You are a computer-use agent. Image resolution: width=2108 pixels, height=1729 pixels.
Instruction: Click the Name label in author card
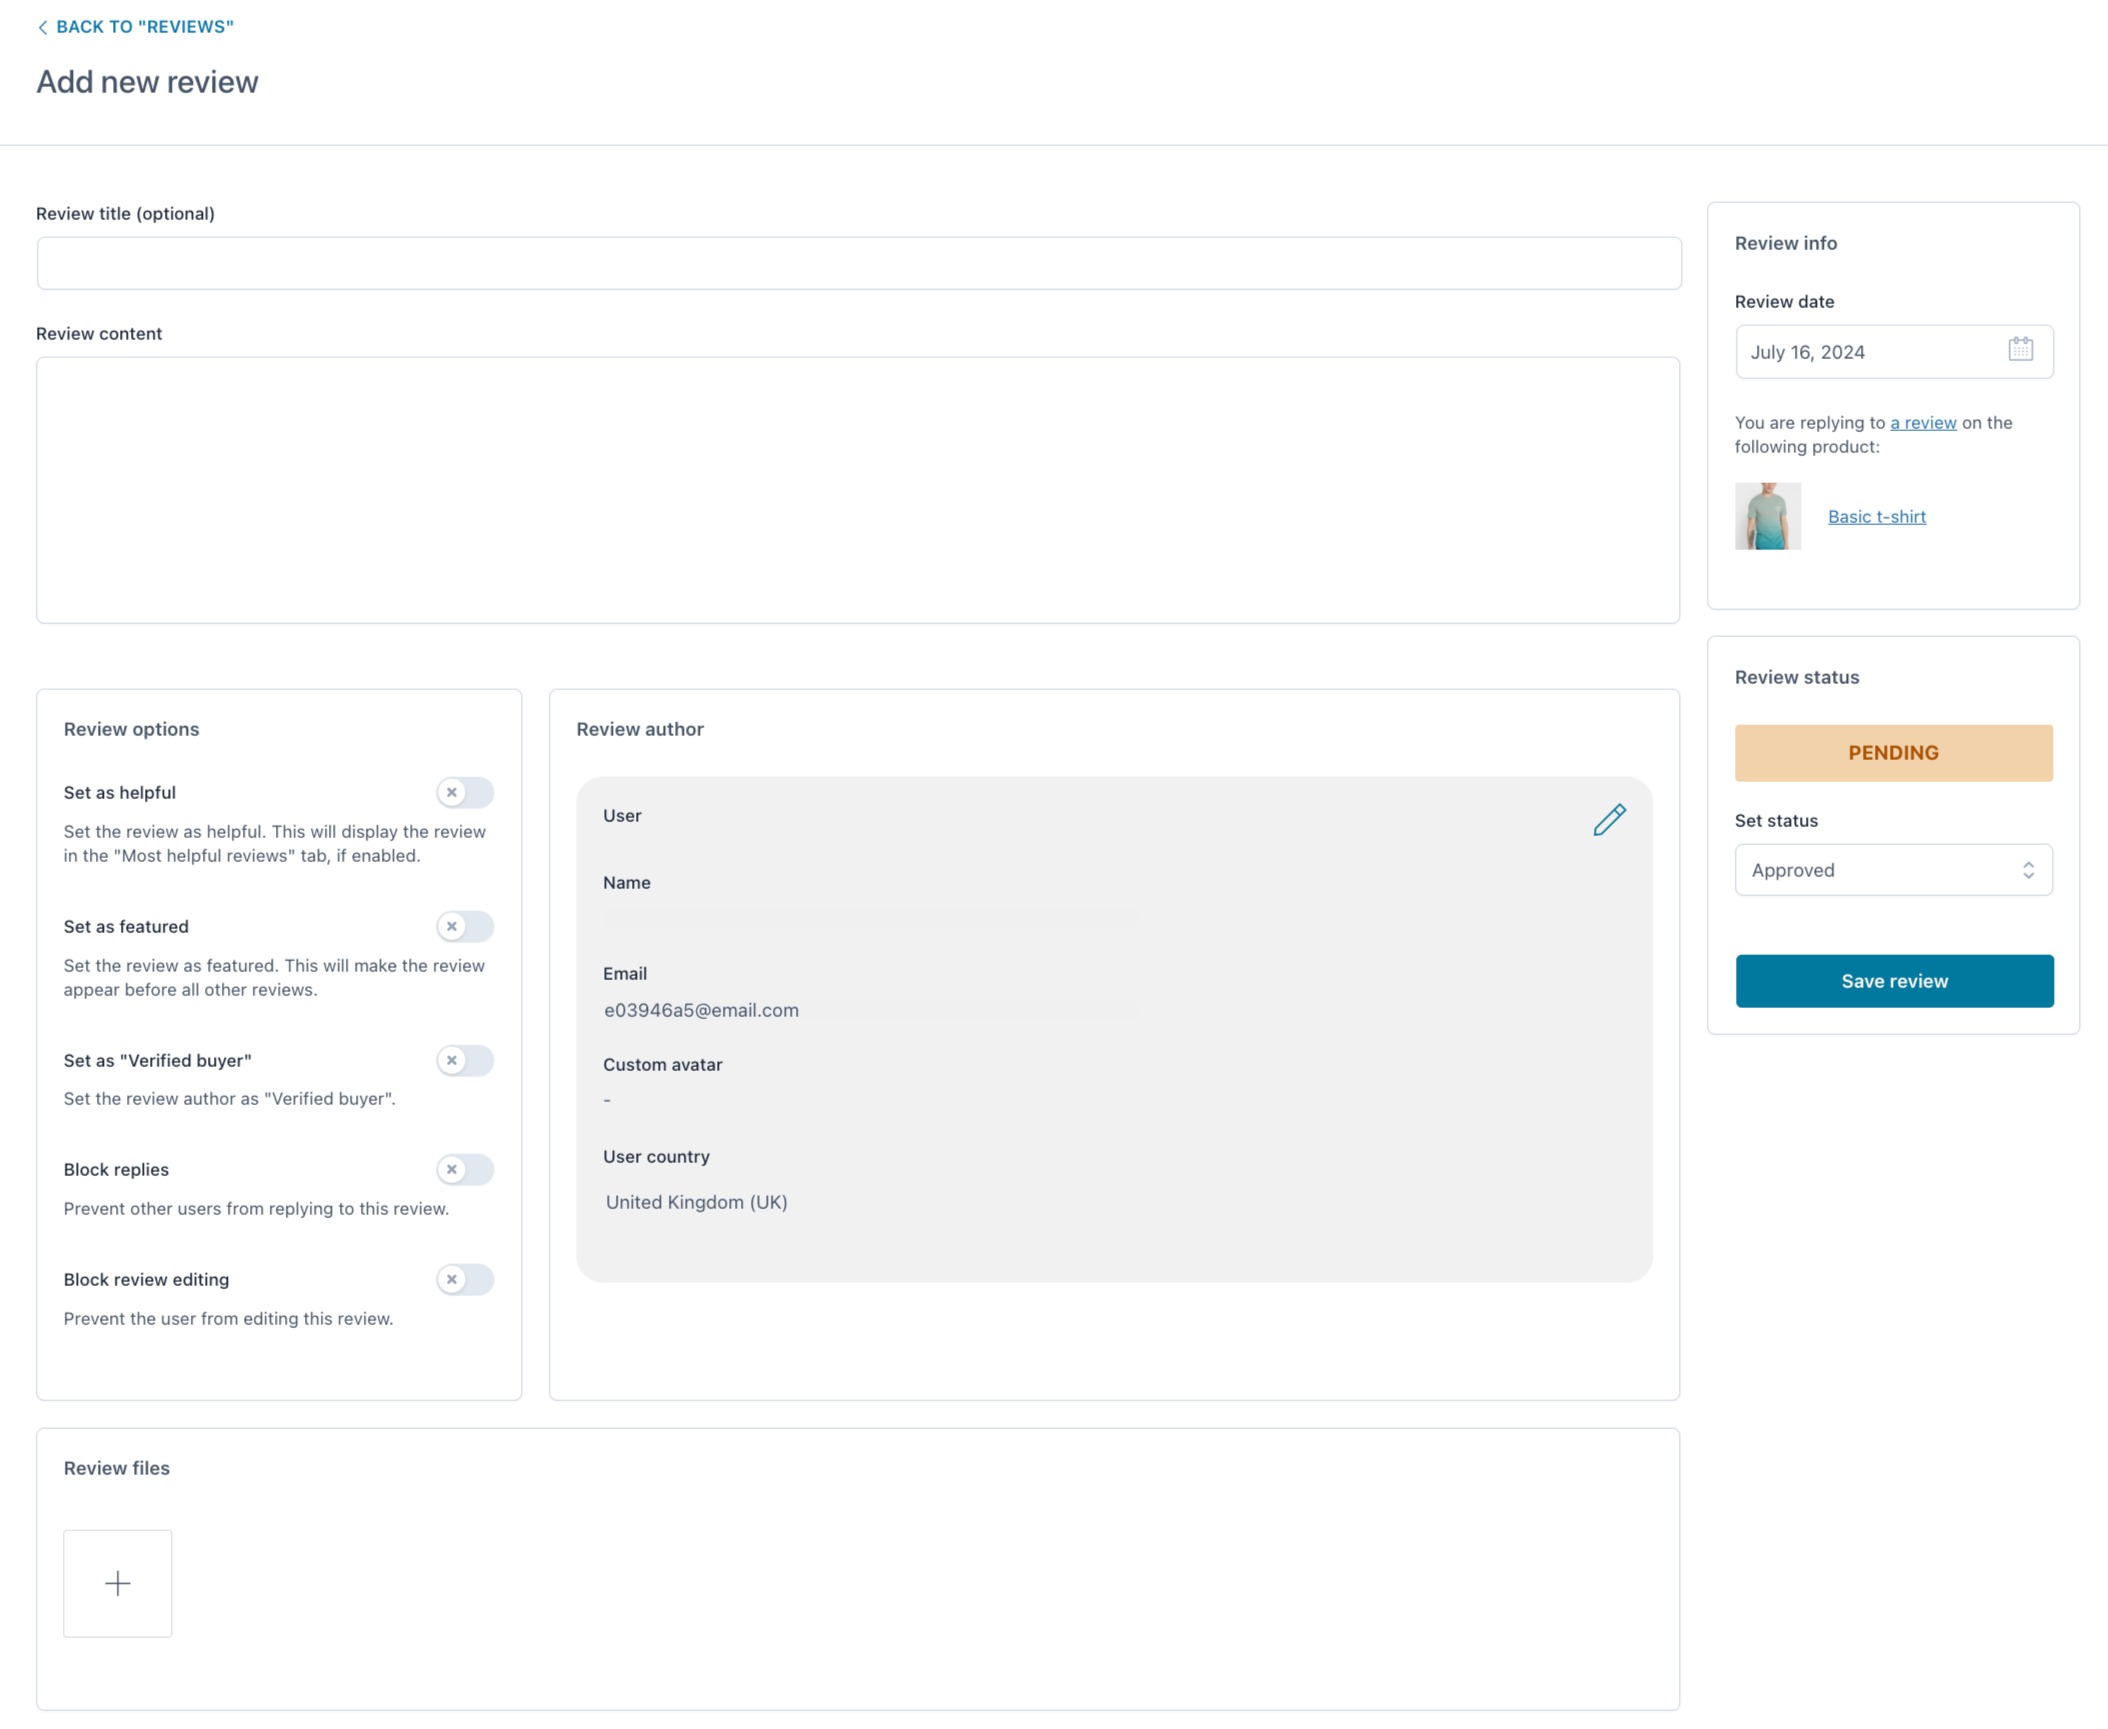[626, 882]
